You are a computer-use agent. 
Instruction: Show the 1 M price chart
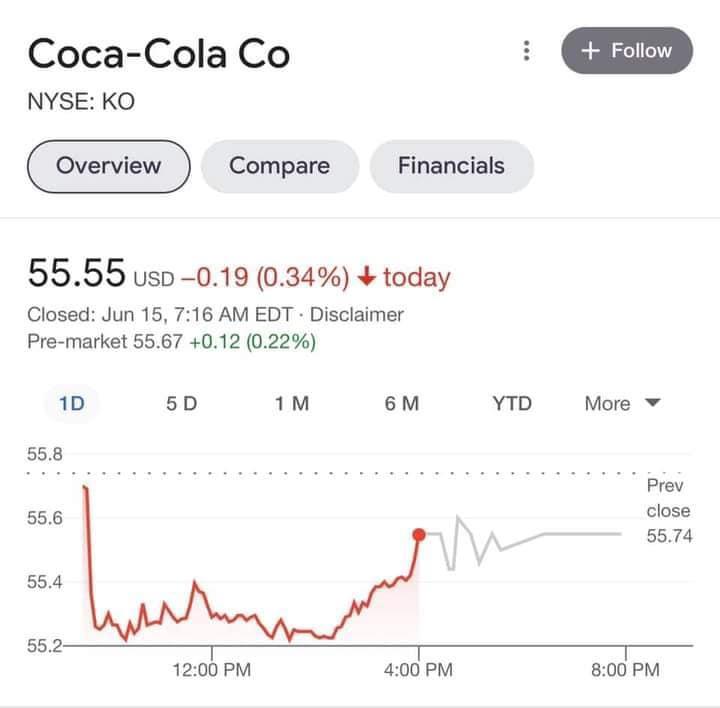click(291, 404)
